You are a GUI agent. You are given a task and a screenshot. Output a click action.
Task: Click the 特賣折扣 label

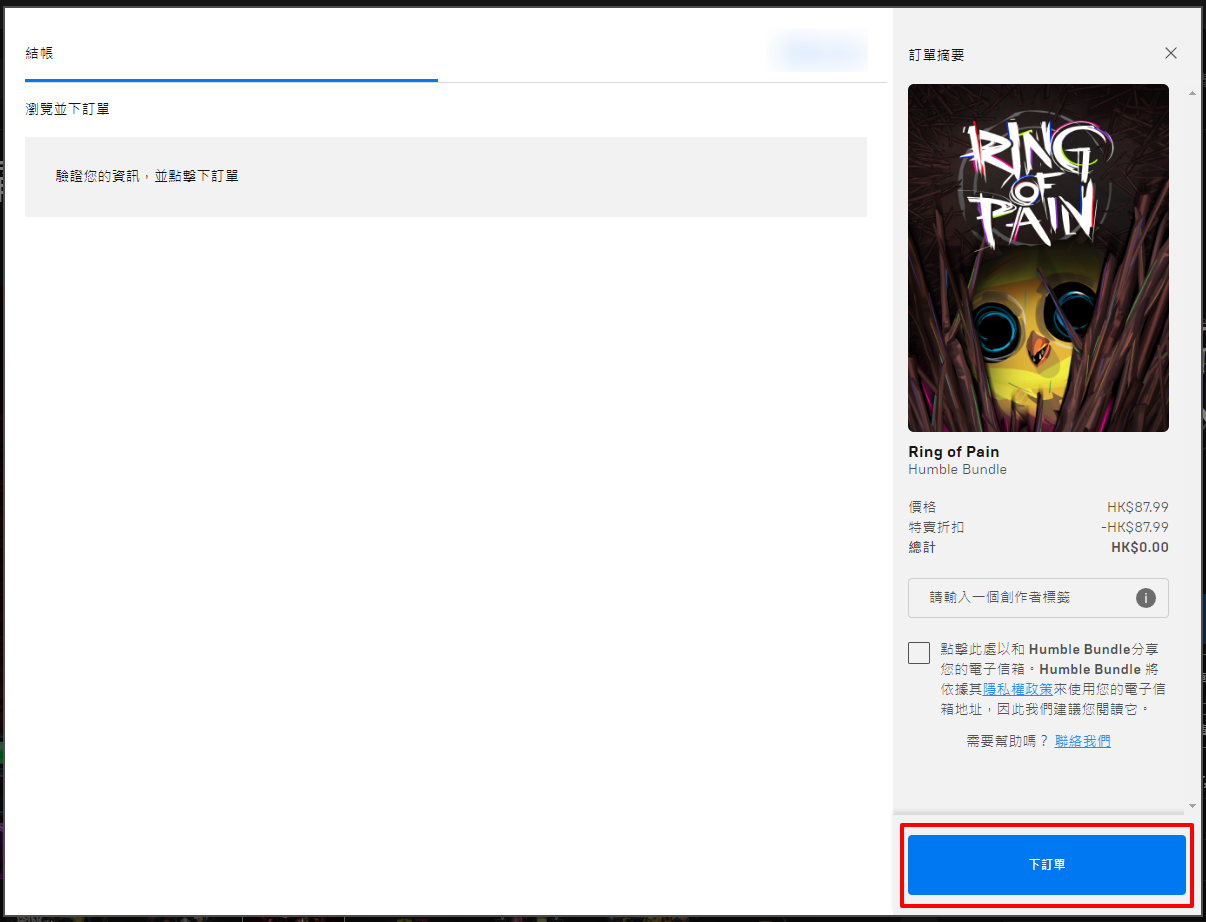tap(937, 527)
